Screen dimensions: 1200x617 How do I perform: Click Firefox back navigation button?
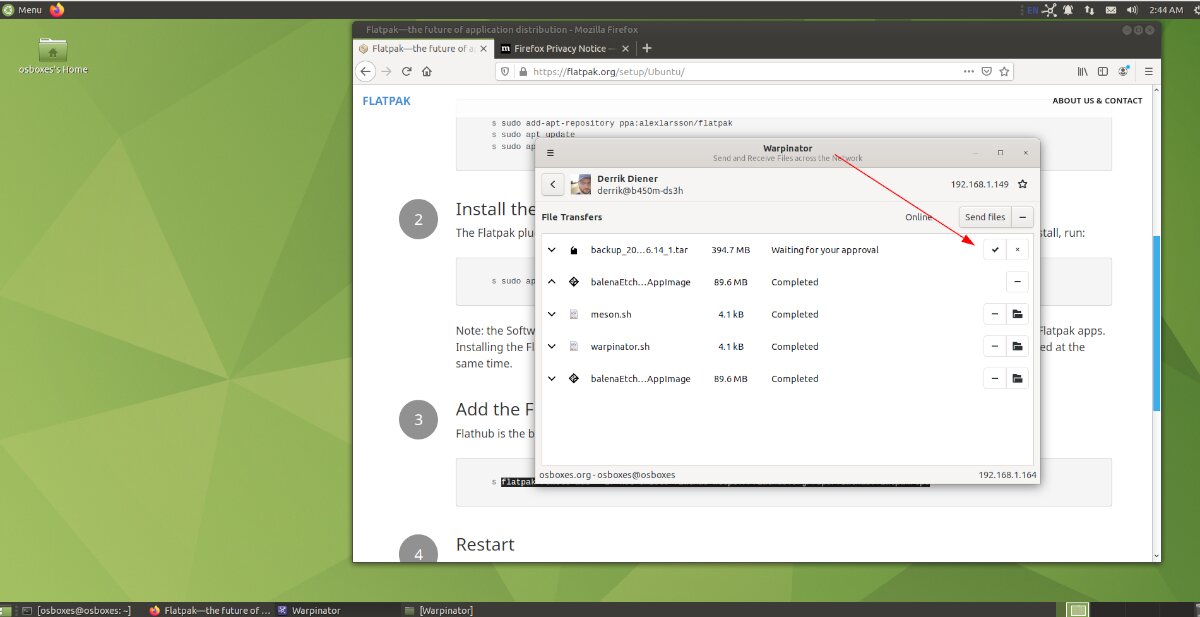pos(366,71)
